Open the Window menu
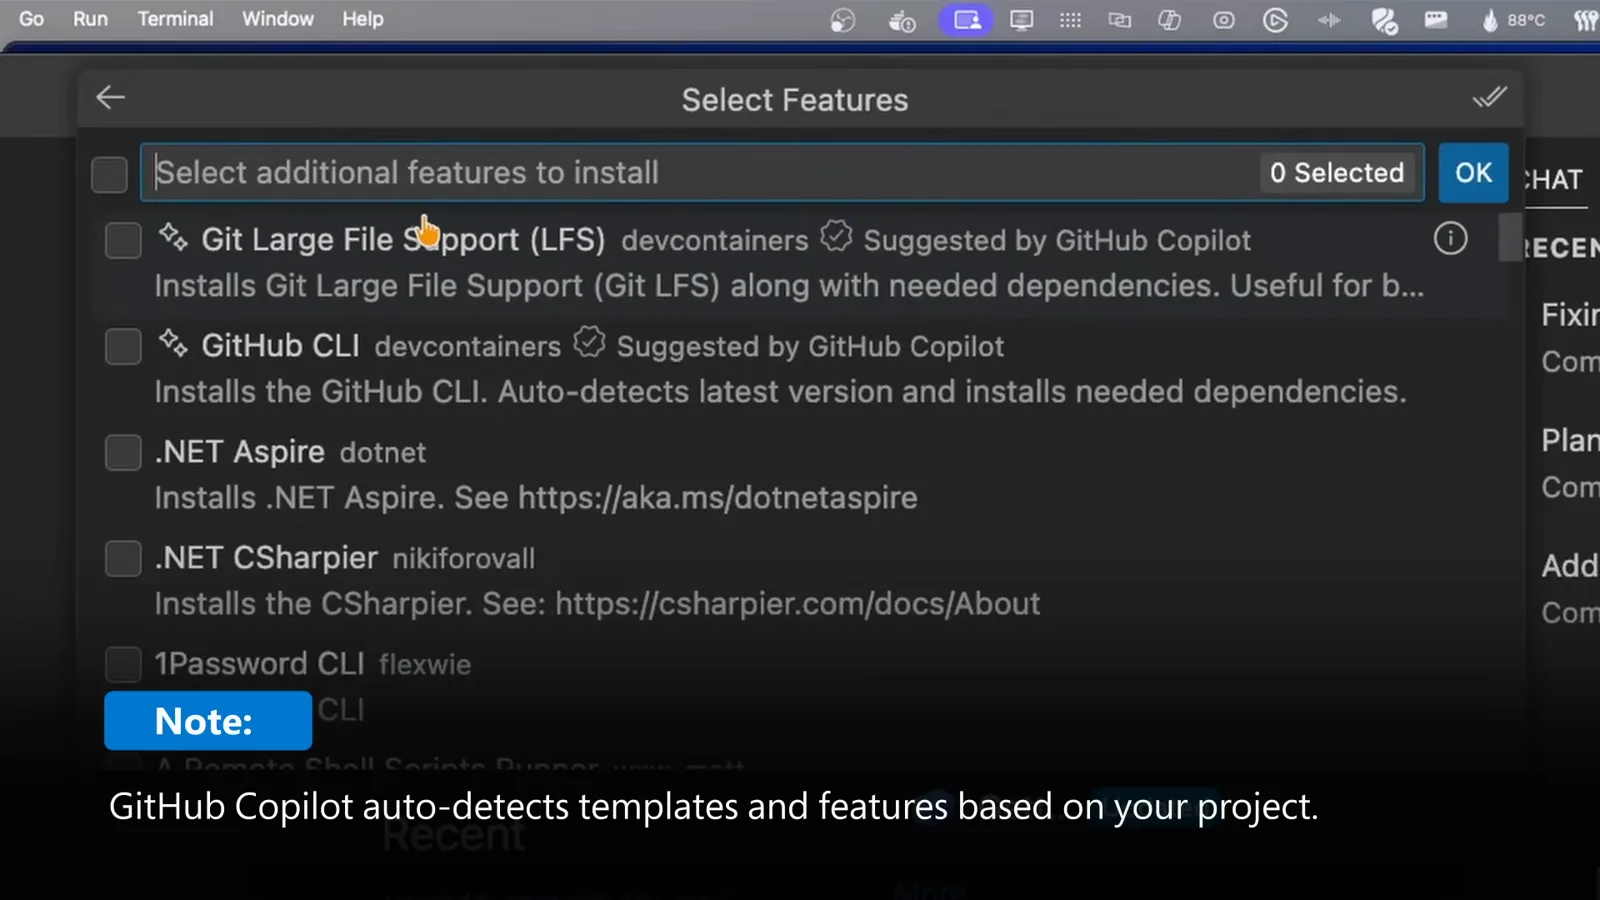Image resolution: width=1600 pixels, height=900 pixels. tap(277, 19)
